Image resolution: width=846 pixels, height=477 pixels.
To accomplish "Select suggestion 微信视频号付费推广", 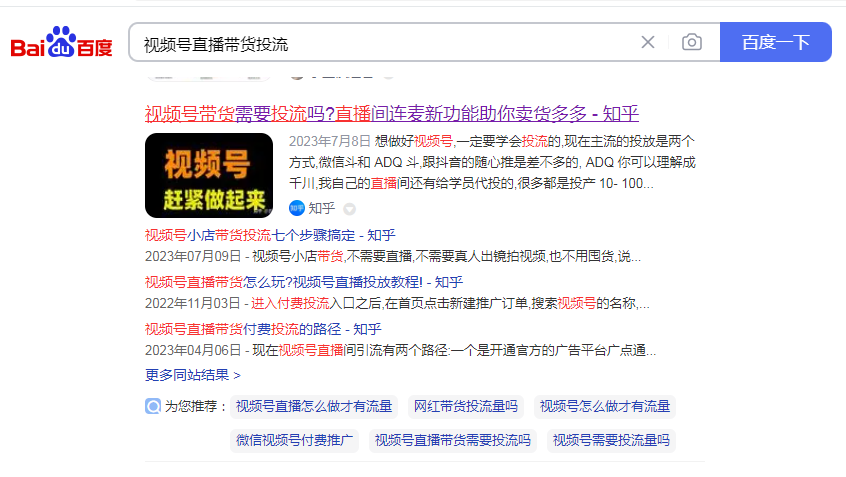I will (294, 440).
